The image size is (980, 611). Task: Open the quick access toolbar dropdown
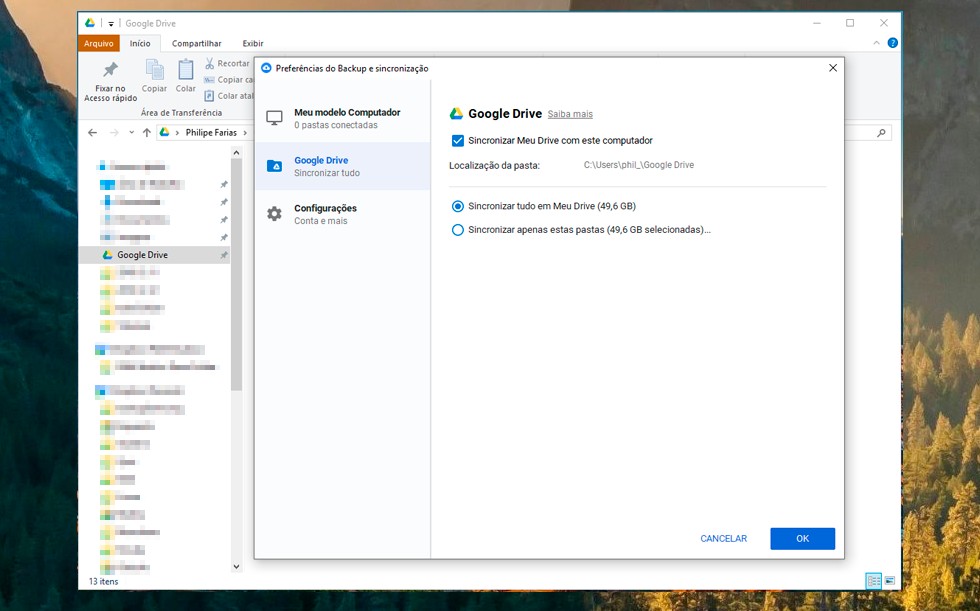click(111, 23)
